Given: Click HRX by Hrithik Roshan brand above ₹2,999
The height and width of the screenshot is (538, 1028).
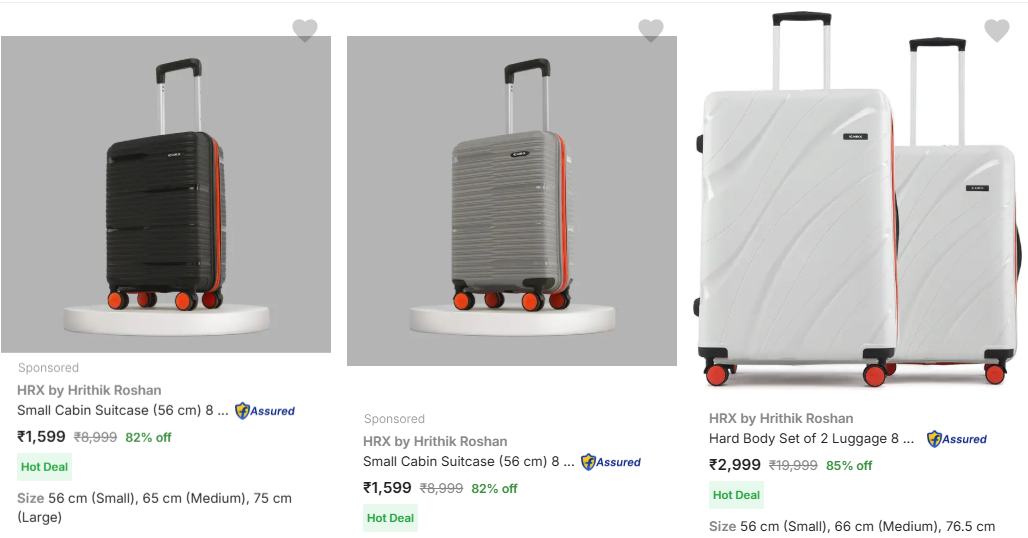Looking at the screenshot, I should click(781, 418).
